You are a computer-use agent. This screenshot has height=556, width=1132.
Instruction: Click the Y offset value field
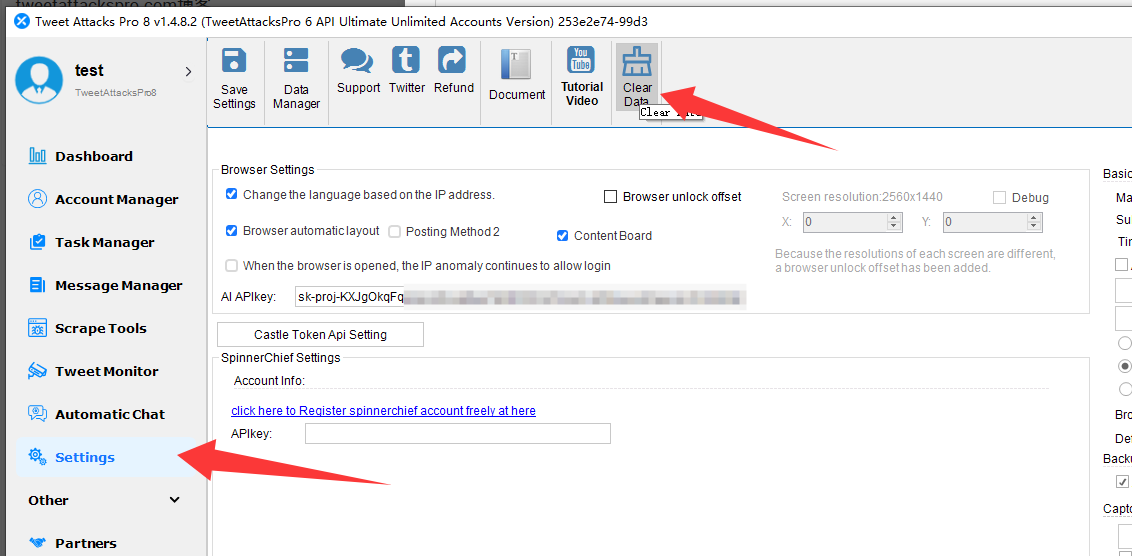[985, 222]
